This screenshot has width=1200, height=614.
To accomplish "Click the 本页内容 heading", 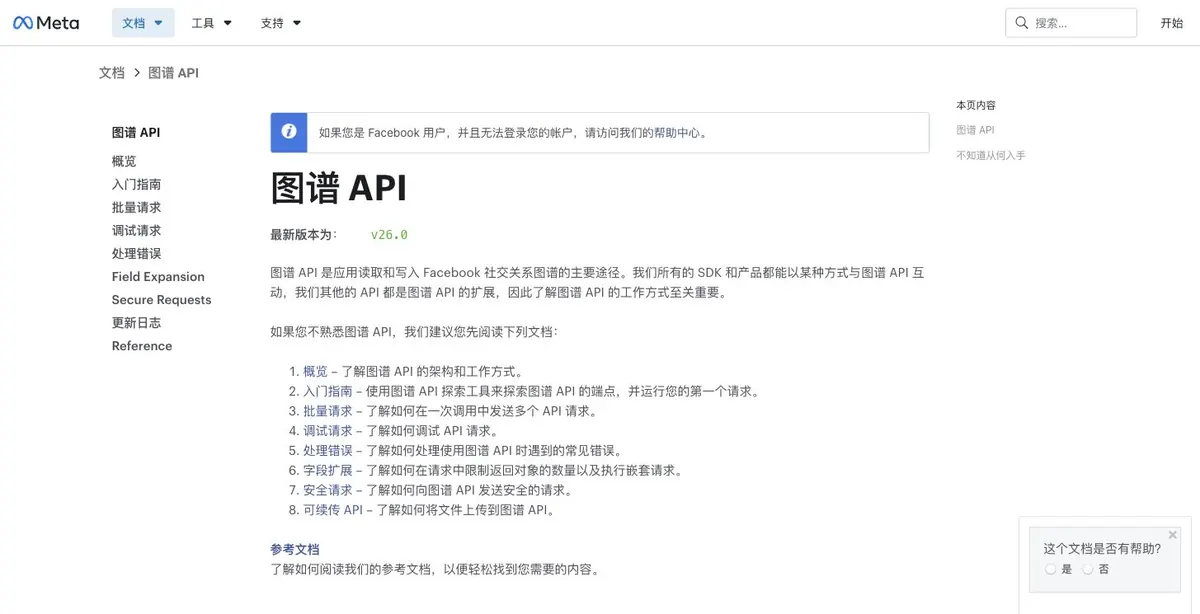I will coord(976,105).
